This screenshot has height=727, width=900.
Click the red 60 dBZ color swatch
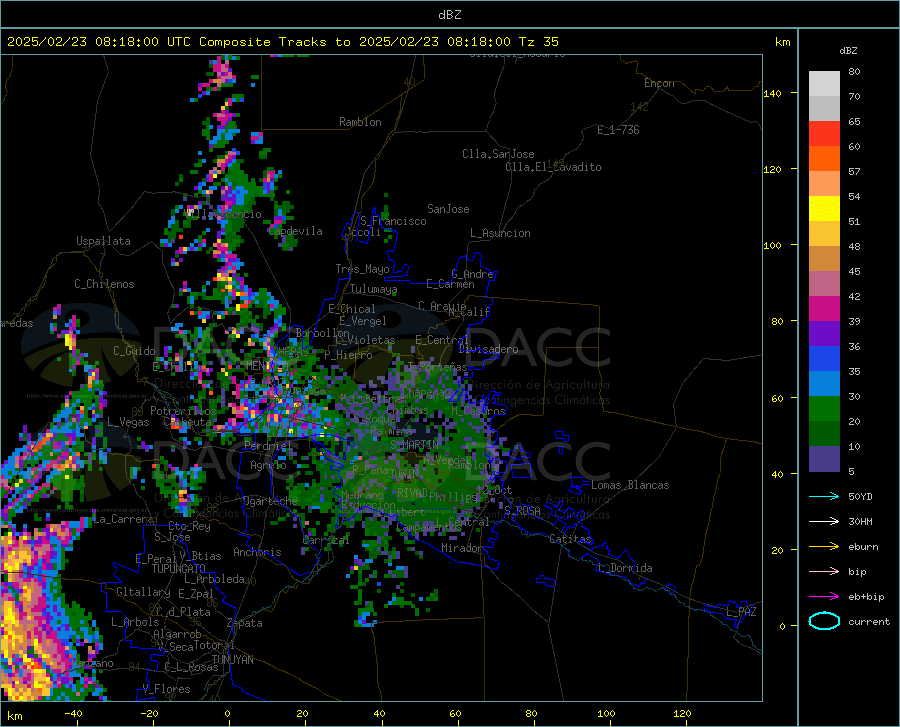[x=824, y=134]
